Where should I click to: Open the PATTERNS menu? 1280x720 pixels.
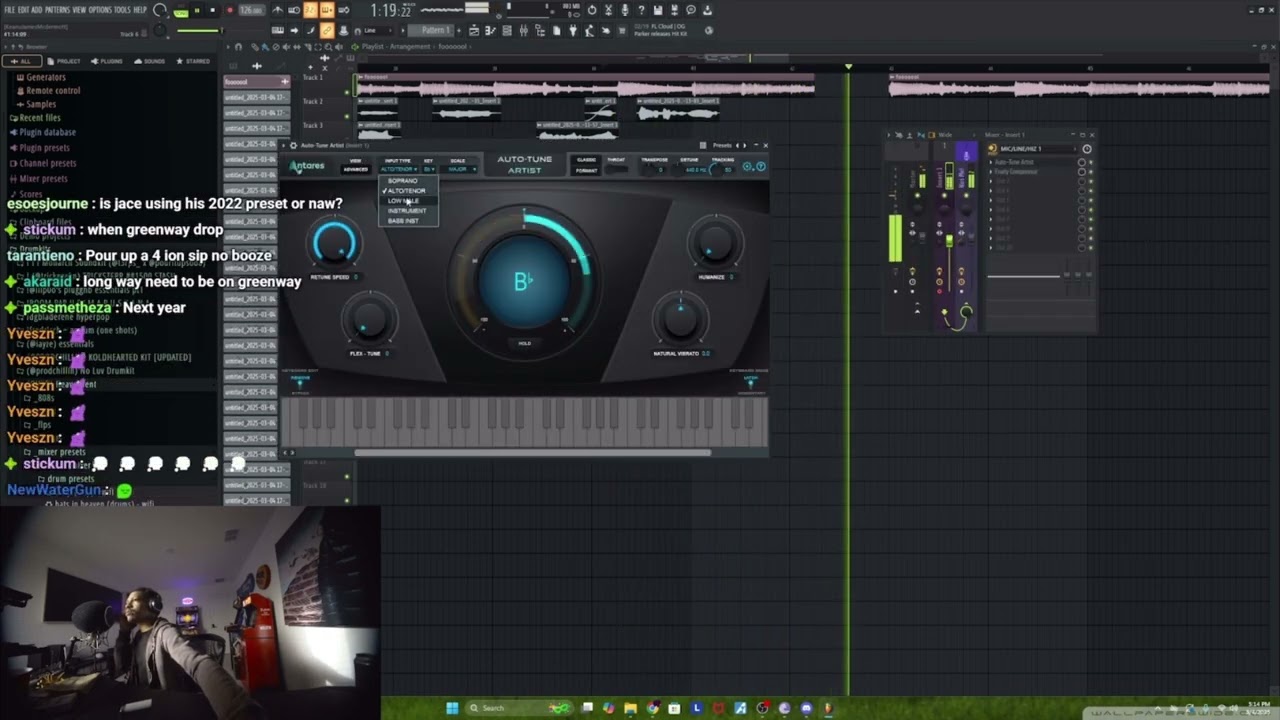tap(57, 10)
